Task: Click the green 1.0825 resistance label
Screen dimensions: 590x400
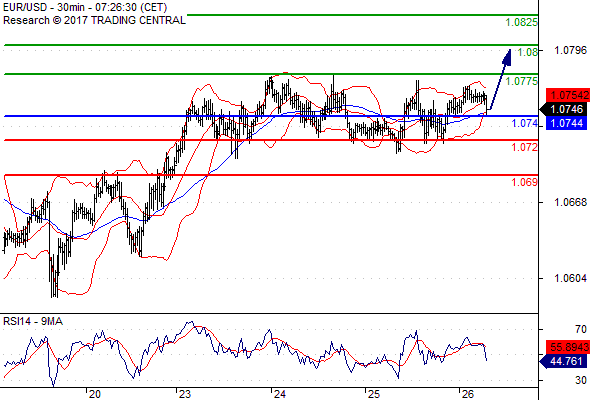Action: pyautogui.click(x=521, y=22)
